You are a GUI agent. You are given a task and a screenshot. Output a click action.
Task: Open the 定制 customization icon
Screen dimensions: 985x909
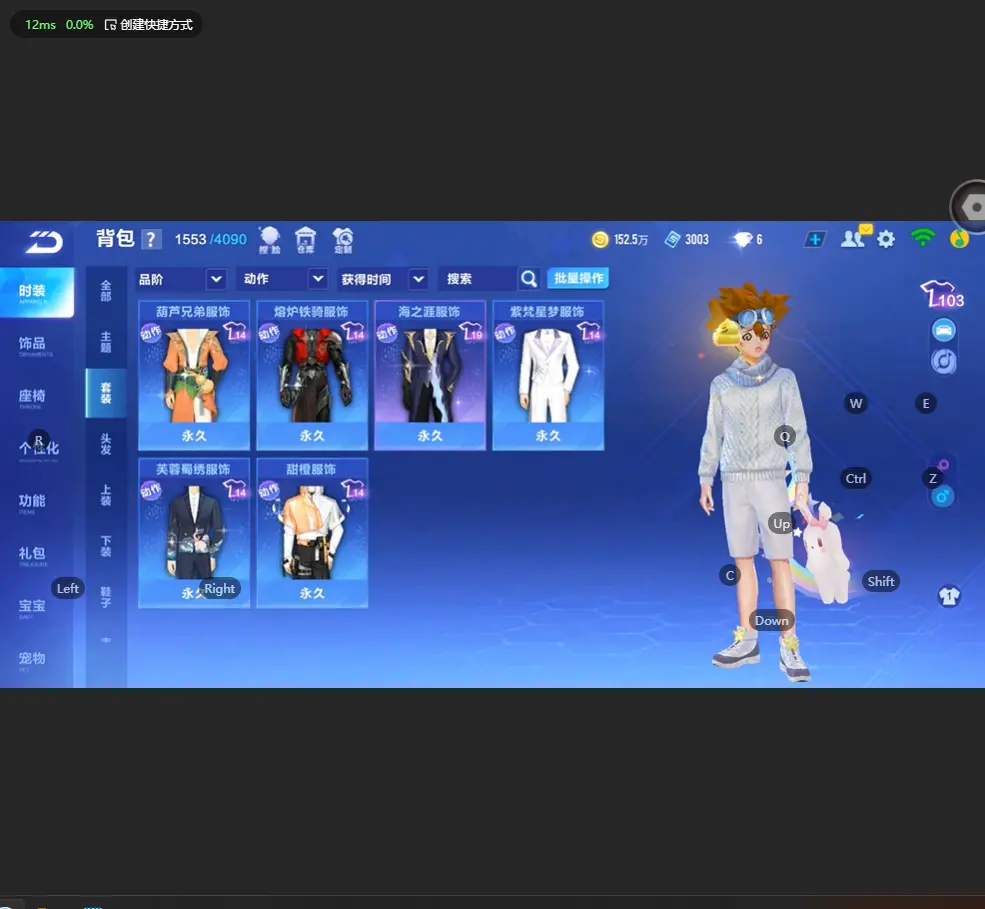click(x=343, y=240)
